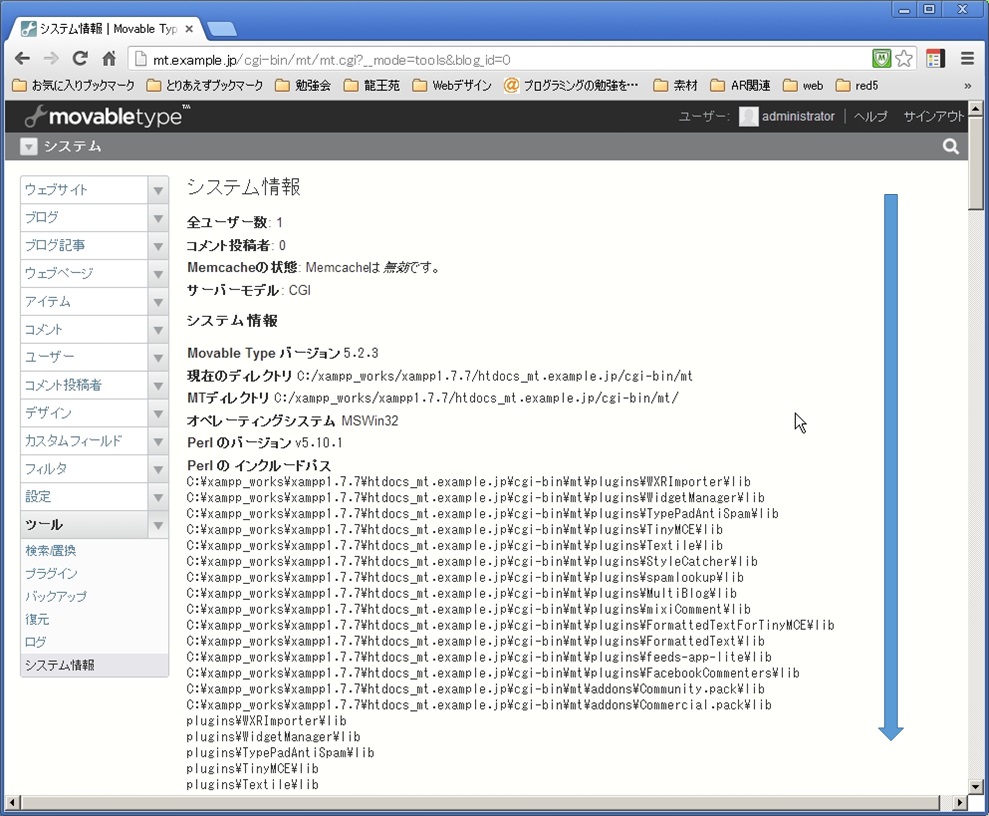Open the green shield extension icon
The width and height of the screenshot is (989, 816).
coord(881,59)
